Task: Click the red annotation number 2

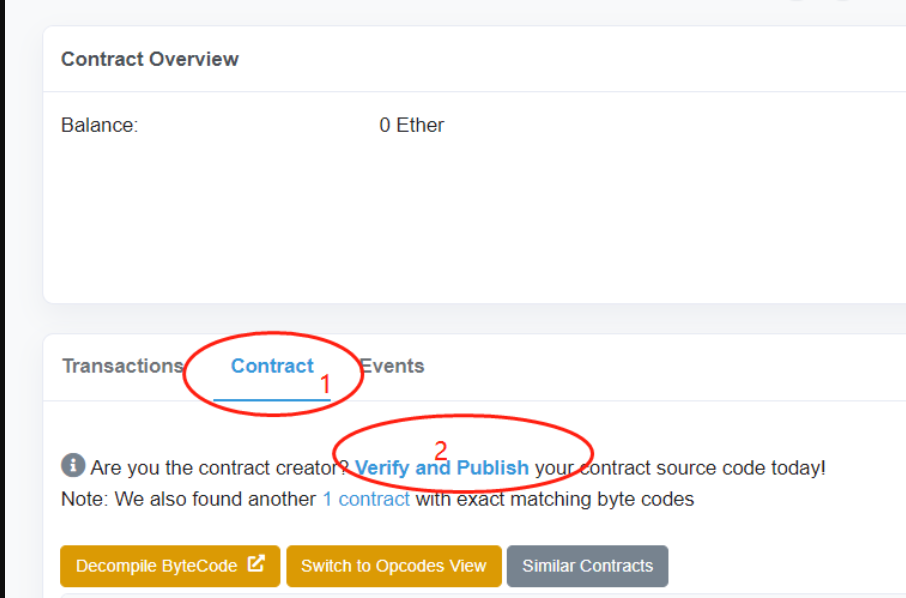Action: click(441, 450)
